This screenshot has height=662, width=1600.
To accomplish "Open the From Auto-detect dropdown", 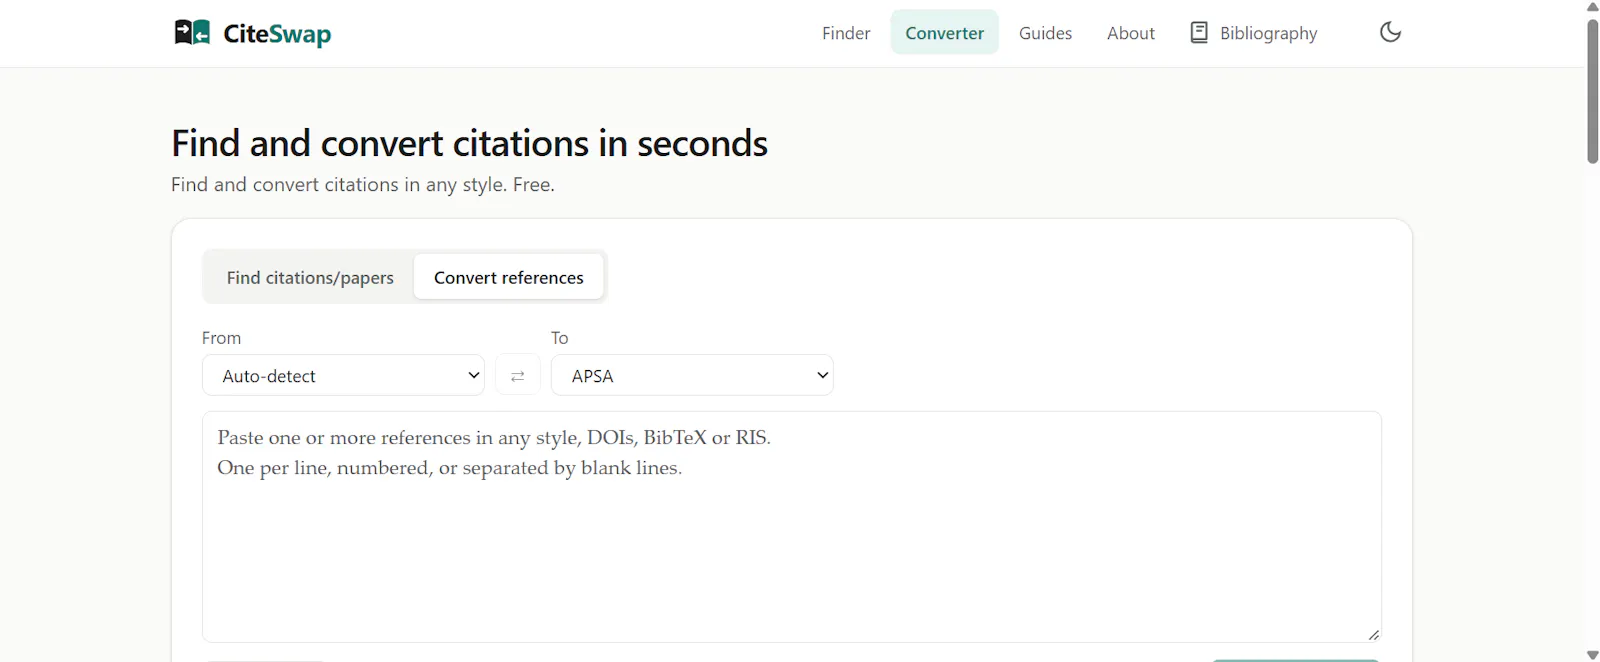I will (x=343, y=376).
